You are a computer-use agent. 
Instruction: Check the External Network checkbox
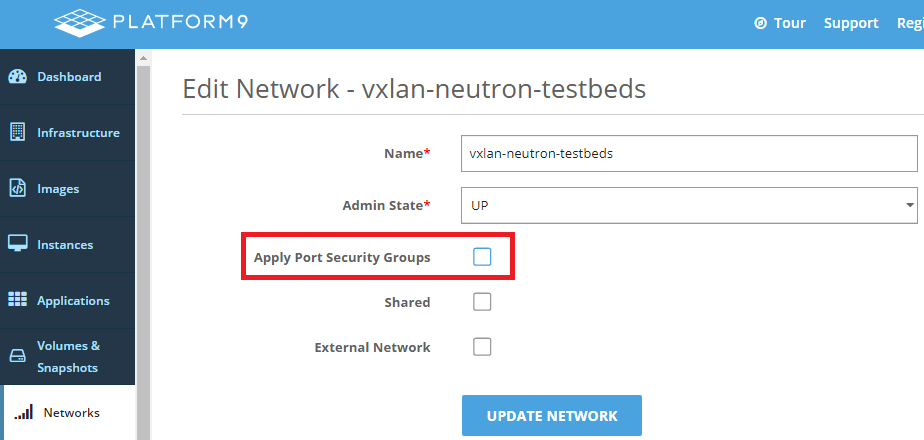pos(482,347)
